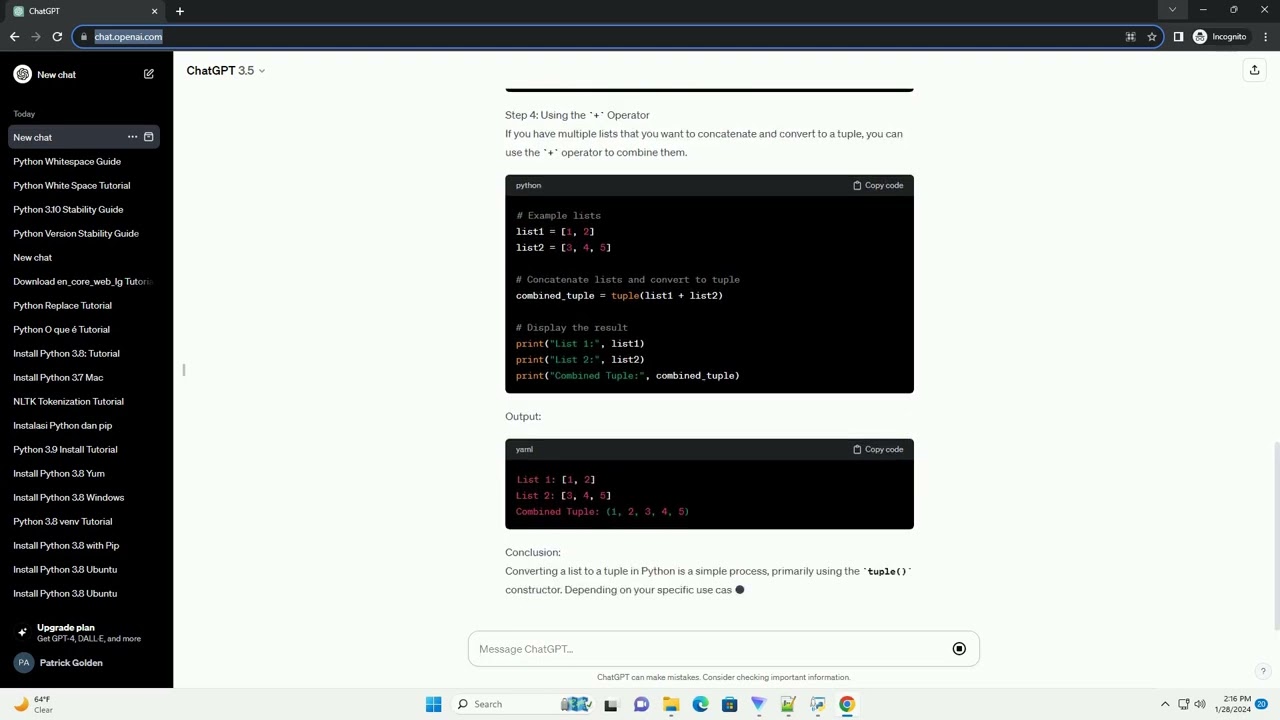Screen dimensions: 1280x720
Task: Open Microsoft Store from the taskbar
Action: 729,704
